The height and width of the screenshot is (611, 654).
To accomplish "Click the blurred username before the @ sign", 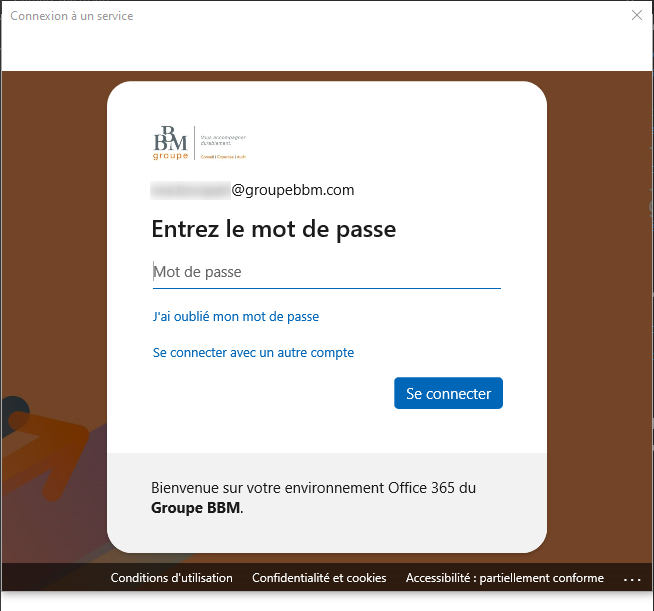I will coord(190,190).
